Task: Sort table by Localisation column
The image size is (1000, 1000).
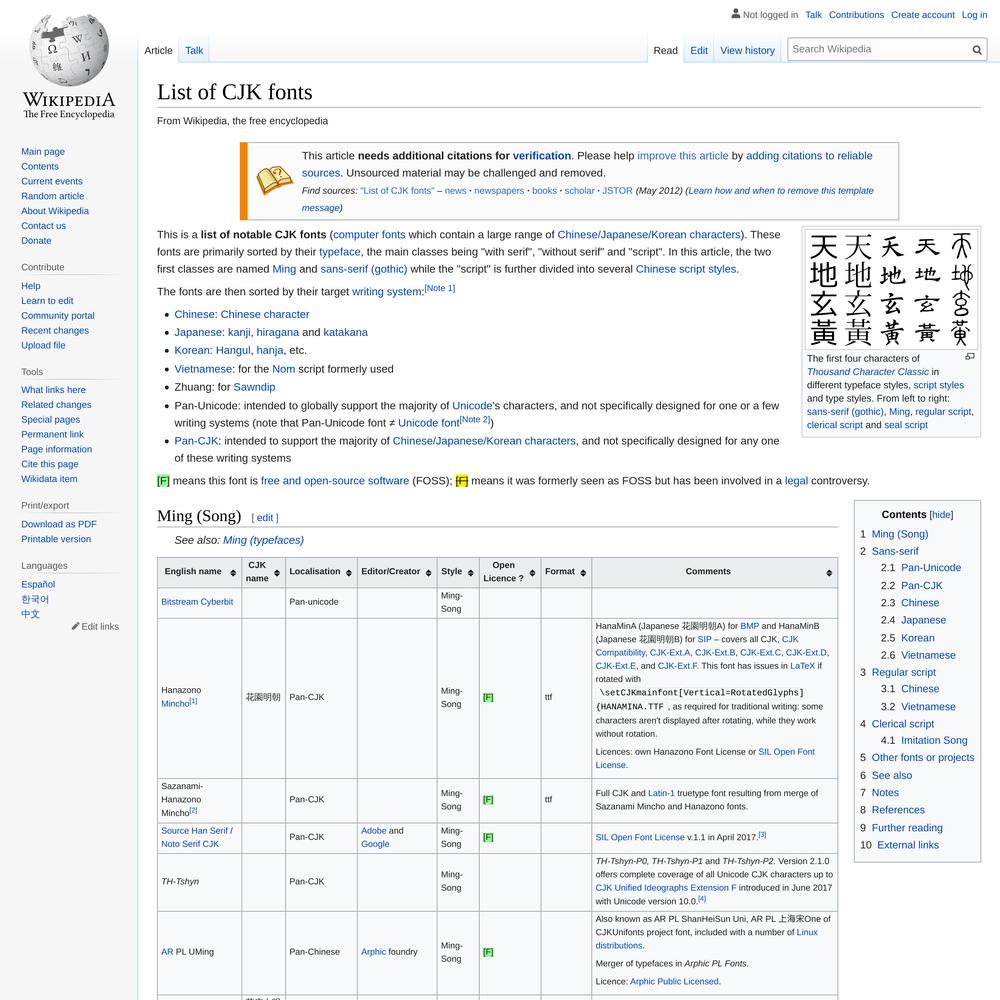Action: 349,573
